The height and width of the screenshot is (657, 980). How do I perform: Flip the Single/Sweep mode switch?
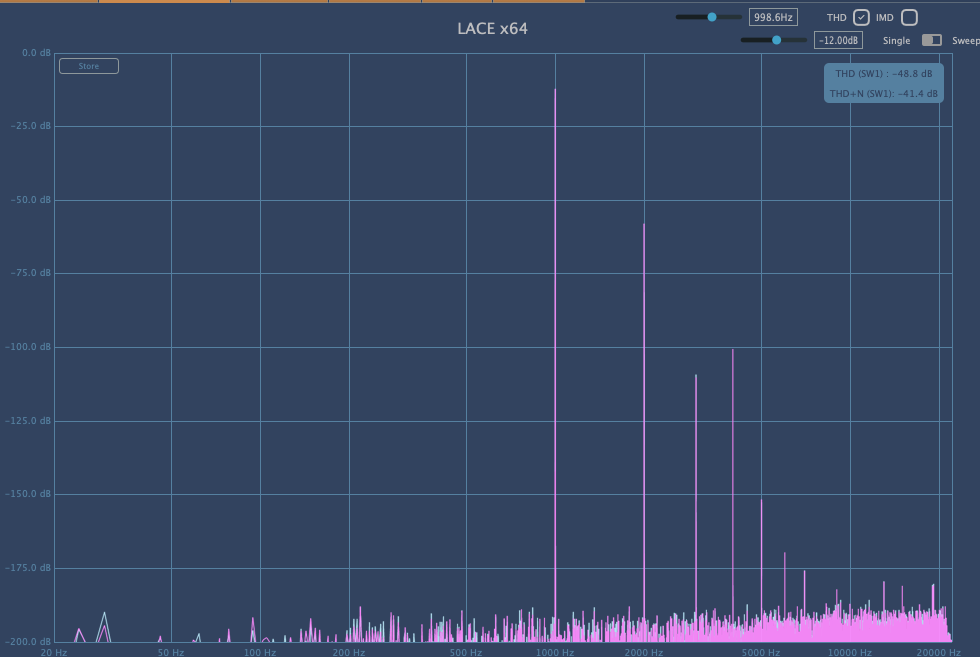pyautogui.click(x=932, y=40)
